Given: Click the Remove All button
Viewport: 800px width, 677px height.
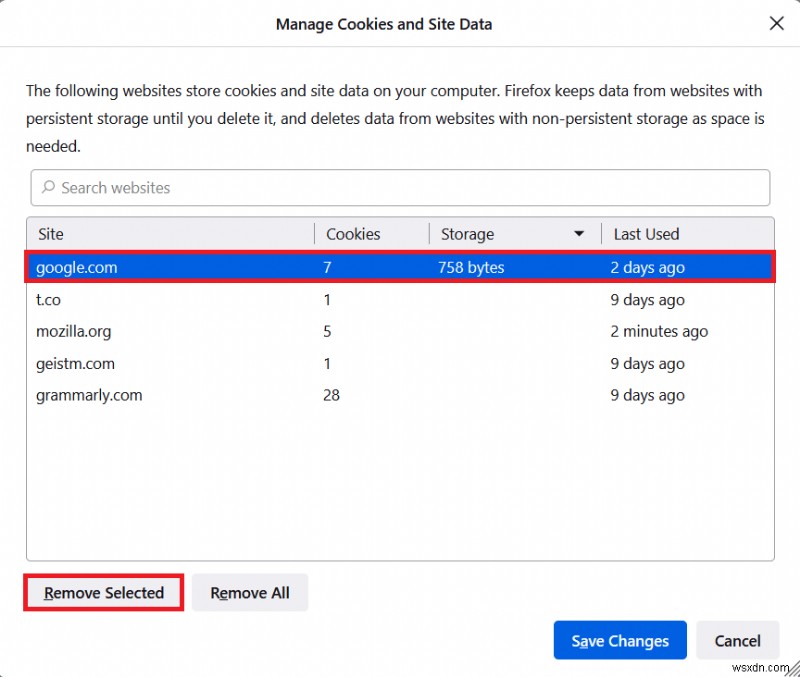Looking at the screenshot, I should tap(249, 592).
